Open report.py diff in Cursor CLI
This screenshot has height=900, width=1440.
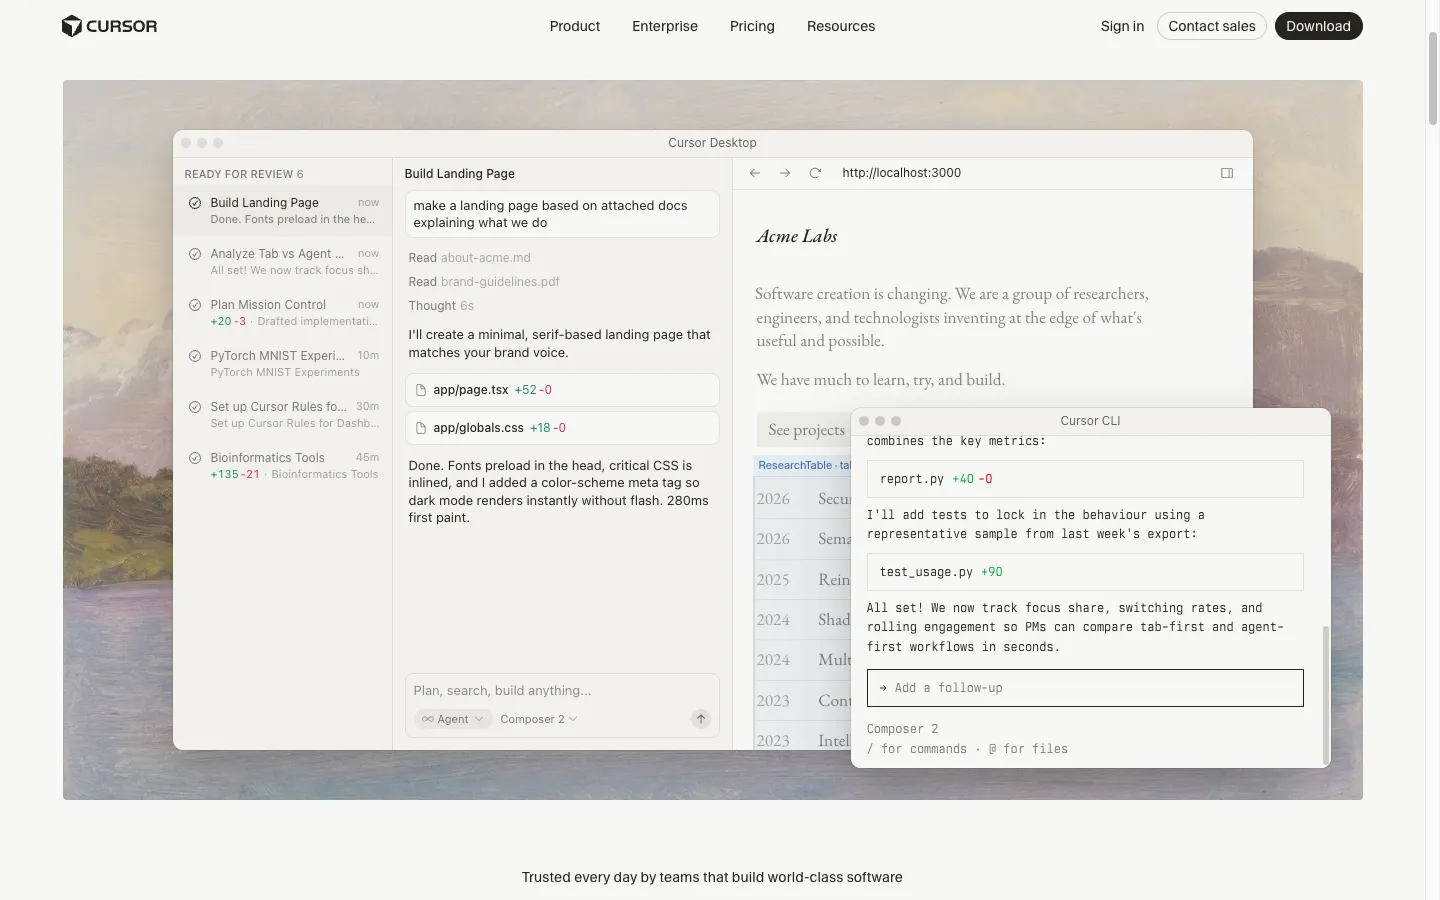point(1085,479)
